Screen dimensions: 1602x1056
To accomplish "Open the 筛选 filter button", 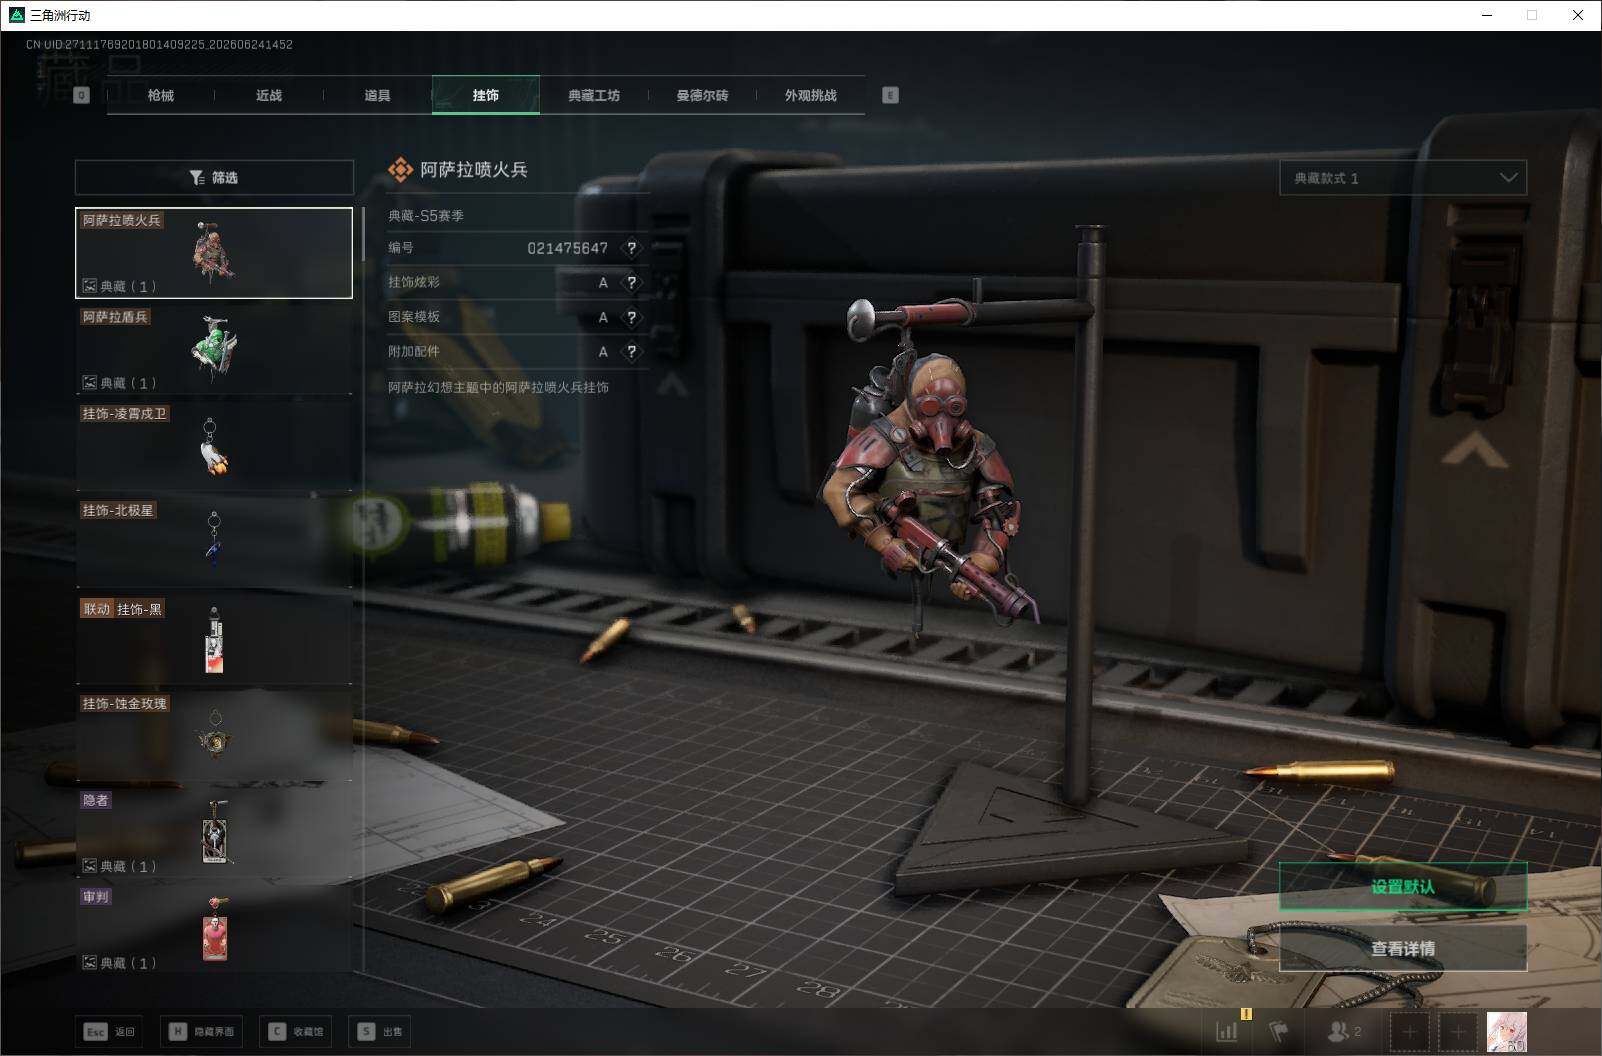I will 214,178.
